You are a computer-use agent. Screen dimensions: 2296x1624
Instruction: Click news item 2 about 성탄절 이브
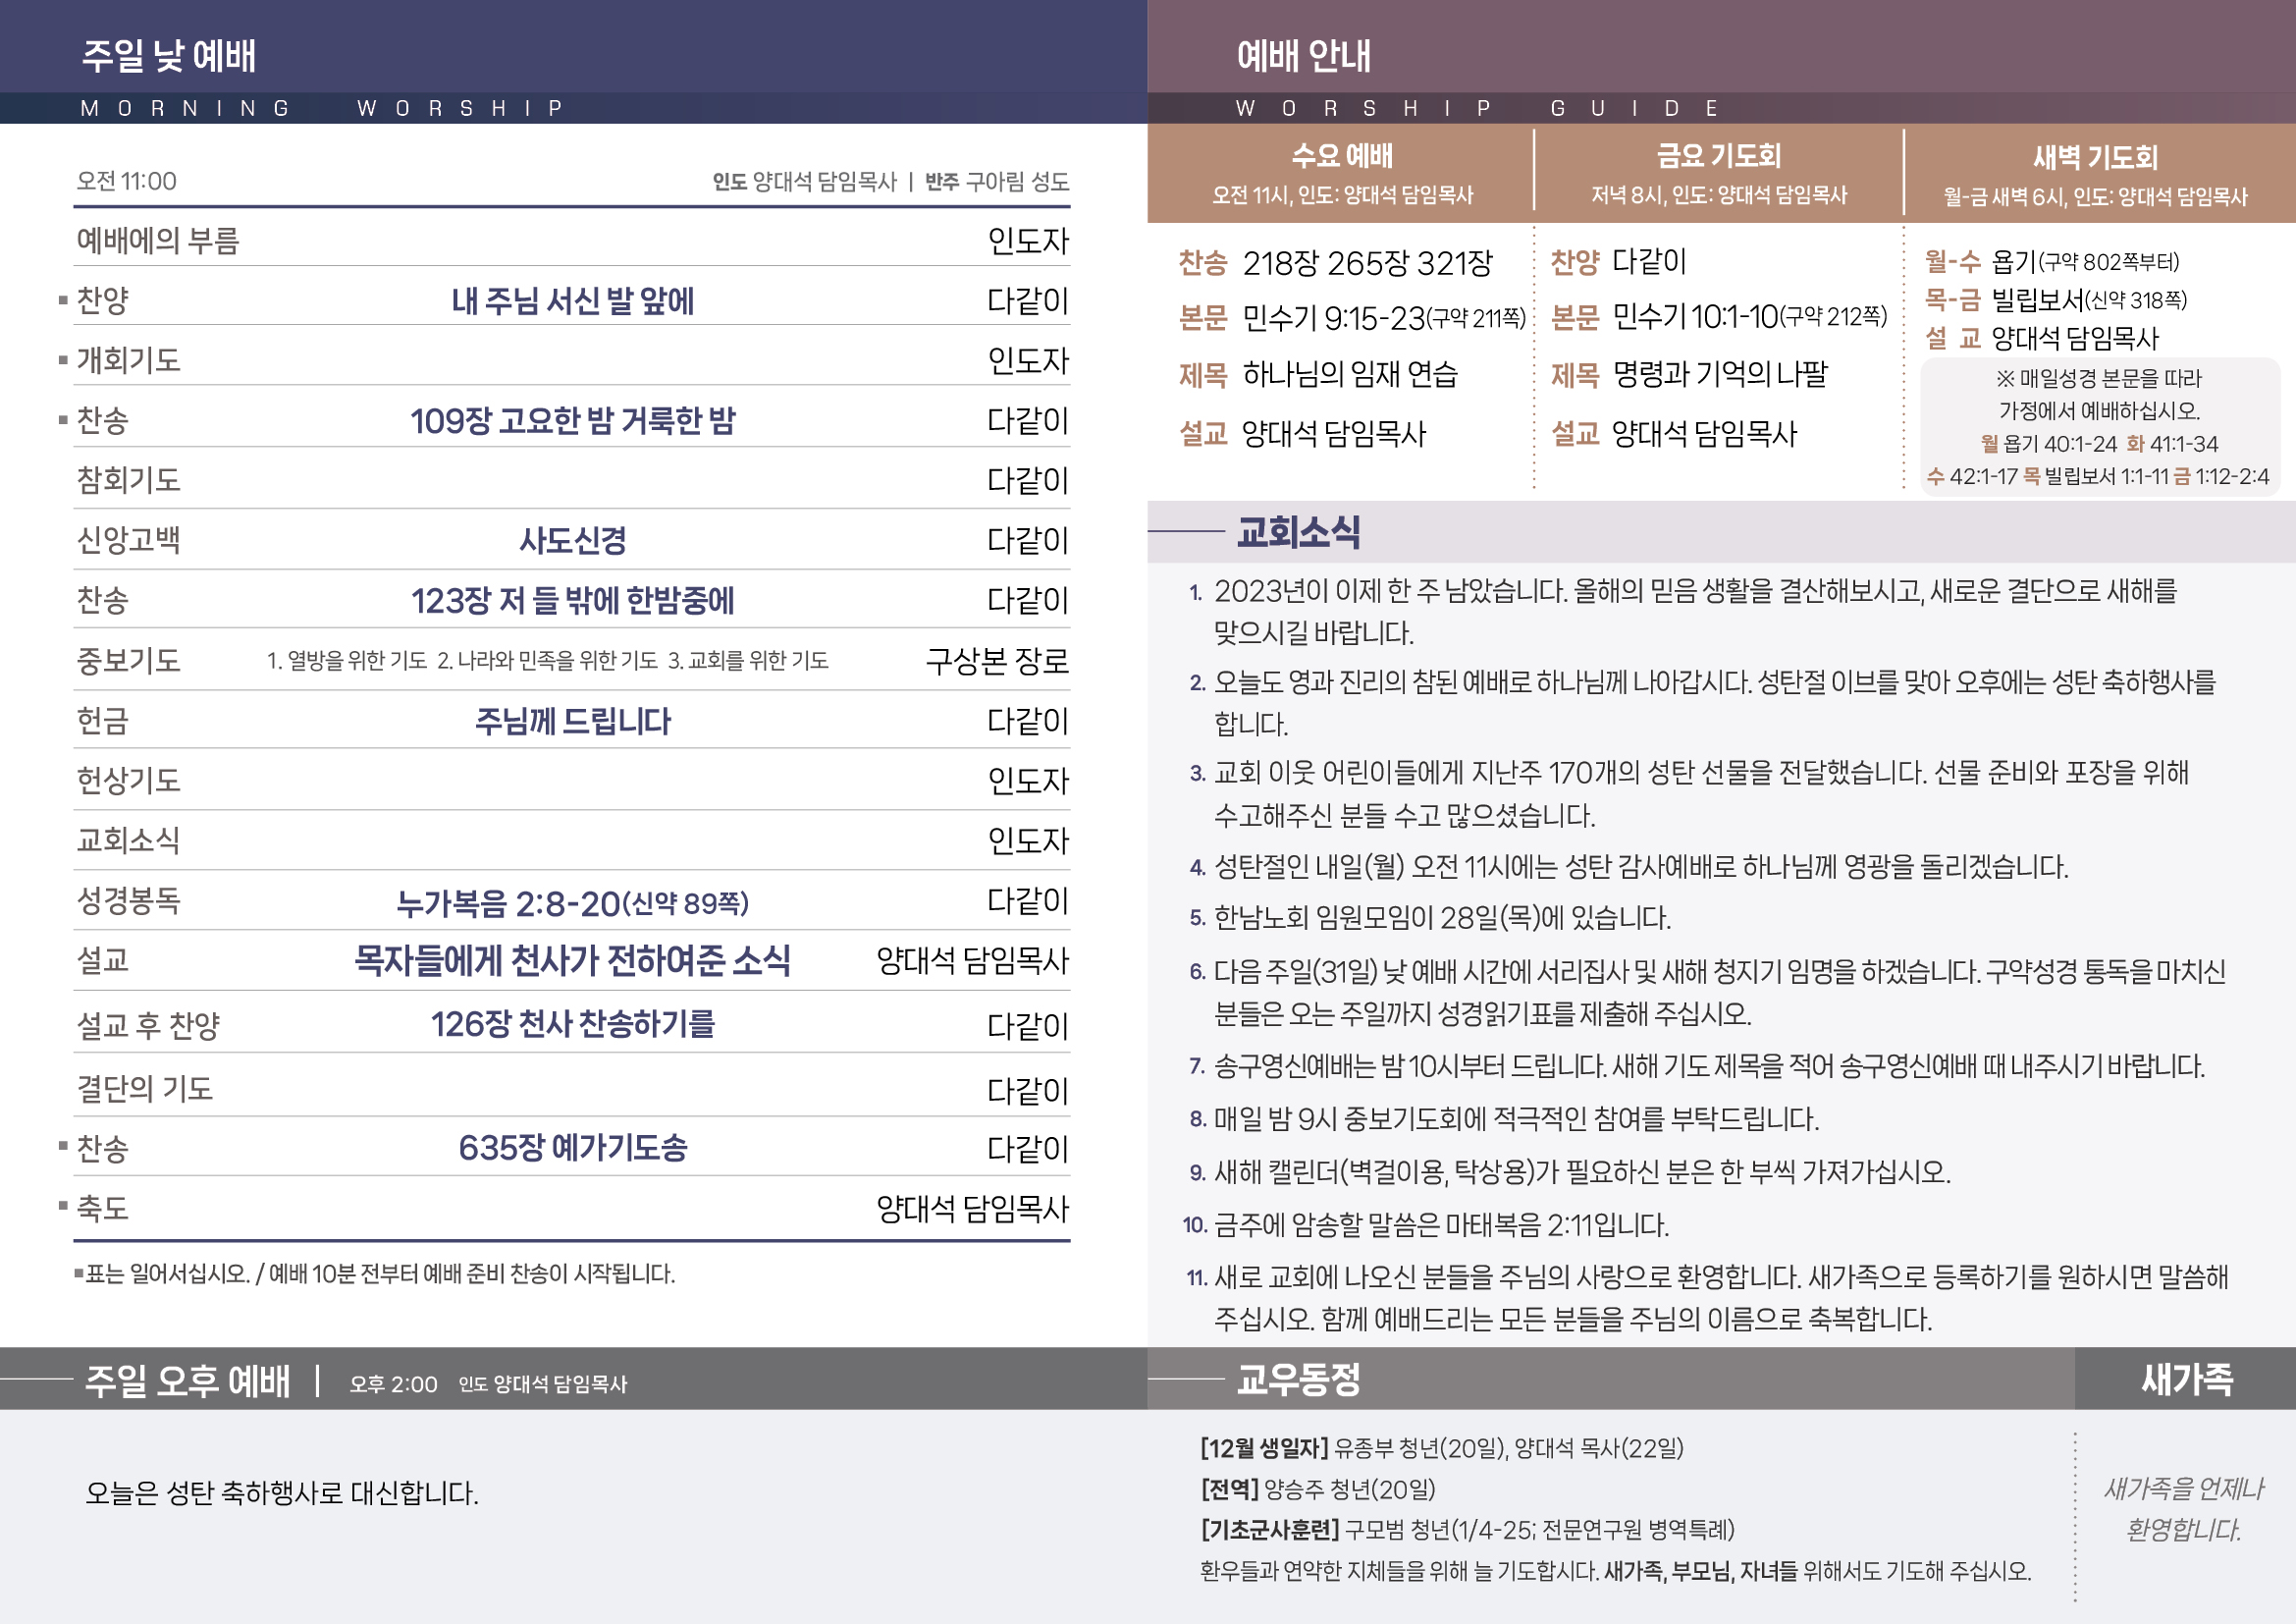click(x=1703, y=703)
